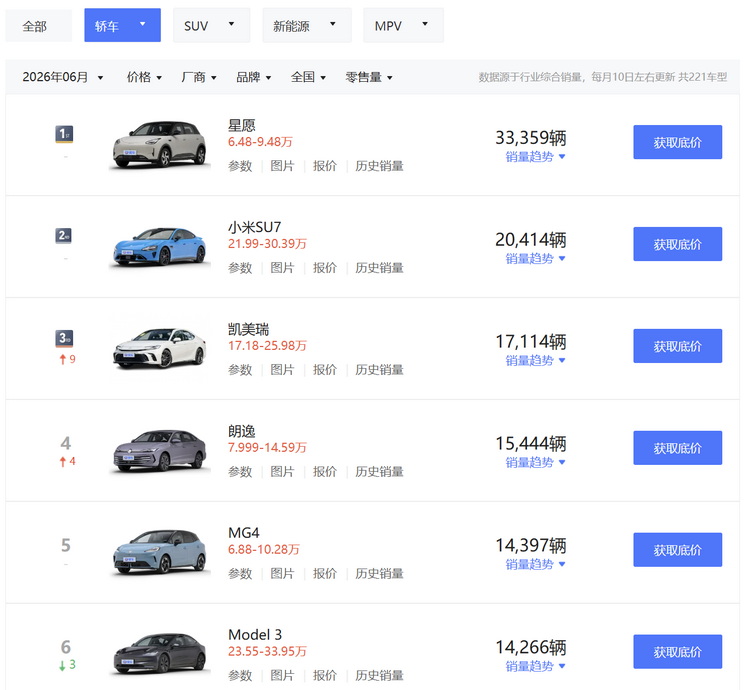Open the 2026年06月 date filter

63,77
